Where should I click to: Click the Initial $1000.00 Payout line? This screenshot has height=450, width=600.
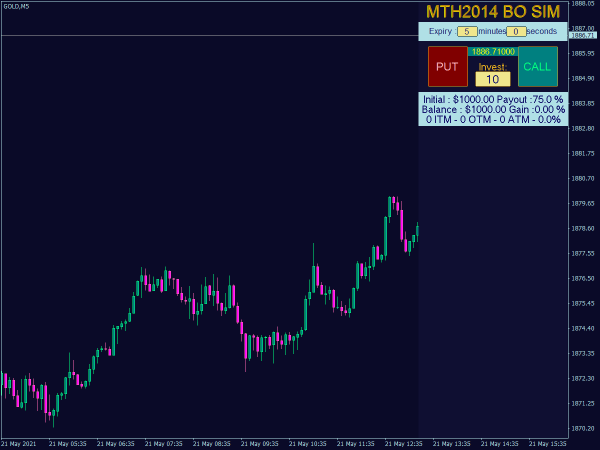pos(493,99)
